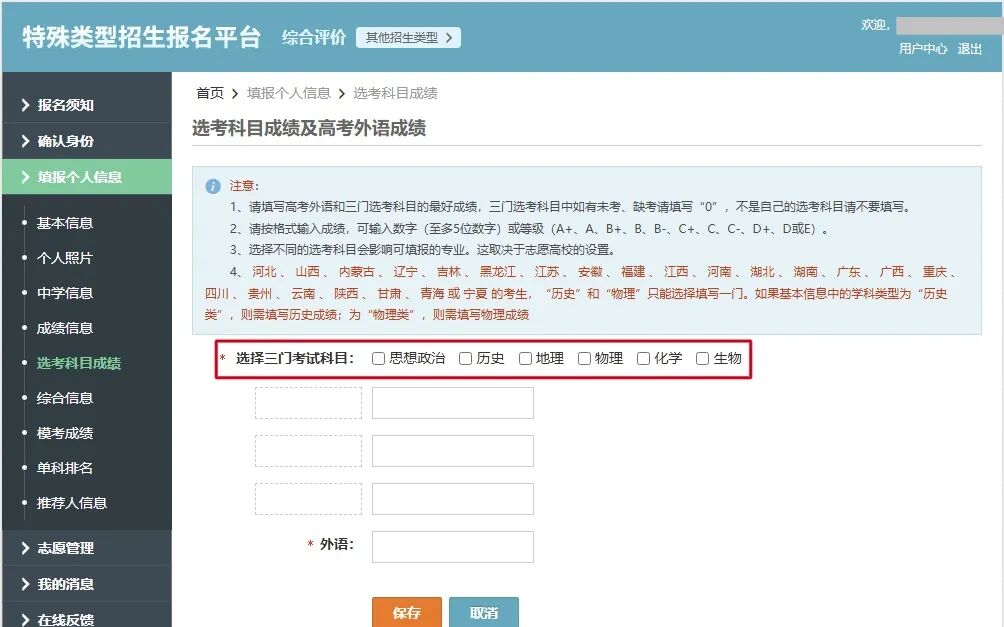Screen dimensions: 1004x627
Task: Open 模考成绩 in the sidebar
Action: click(x=65, y=433)
